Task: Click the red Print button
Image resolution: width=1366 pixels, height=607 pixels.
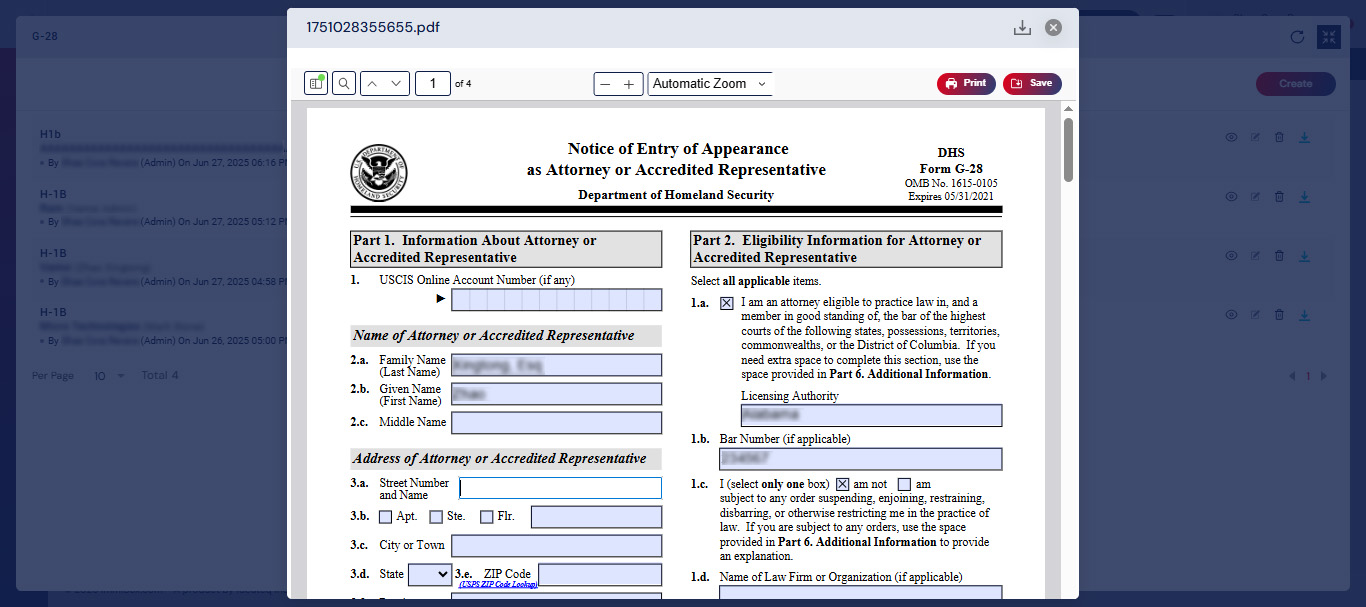Action: click(x=966, y=84)
